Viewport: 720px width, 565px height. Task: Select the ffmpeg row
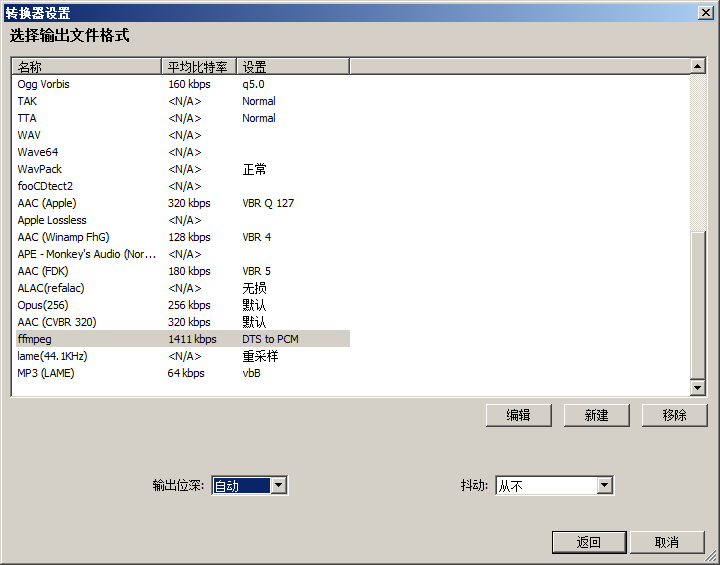point(183,339)
